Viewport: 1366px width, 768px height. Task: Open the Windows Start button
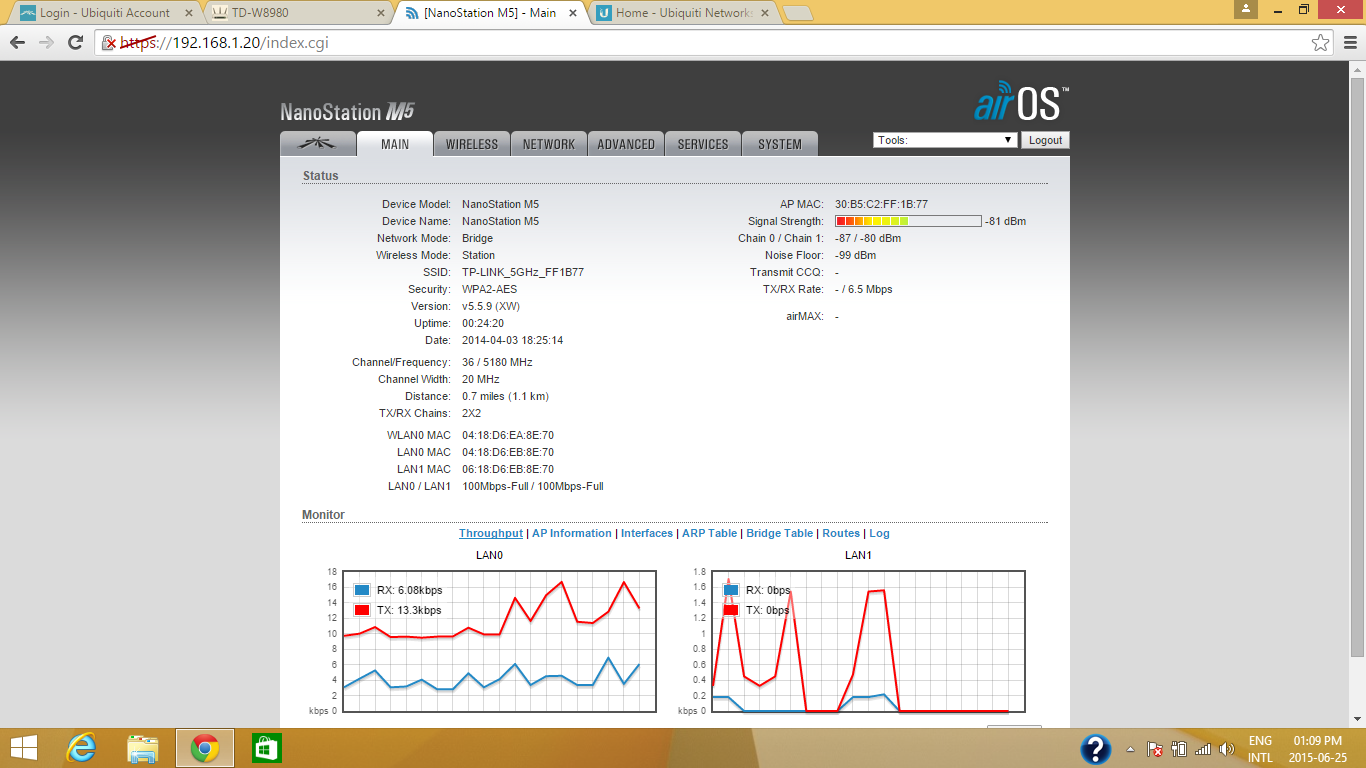tap(24, 748)
